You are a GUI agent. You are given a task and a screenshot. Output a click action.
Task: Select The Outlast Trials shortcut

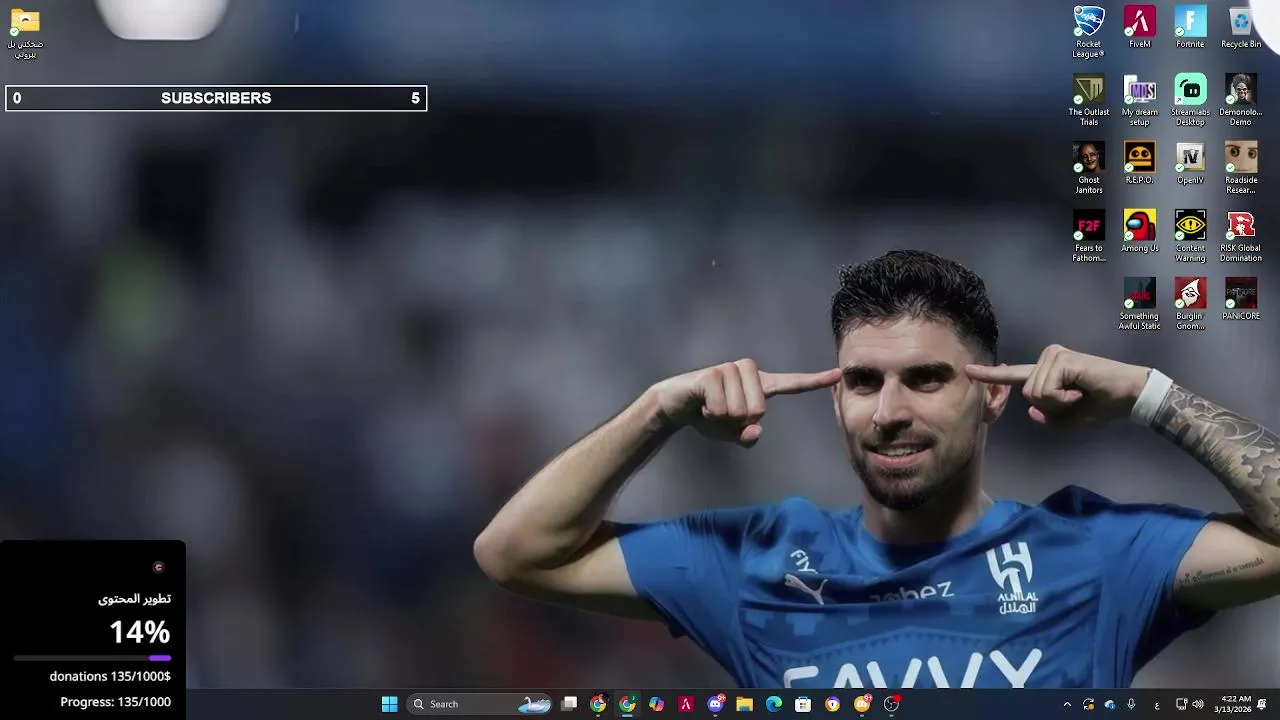(x=1088, y=100)
